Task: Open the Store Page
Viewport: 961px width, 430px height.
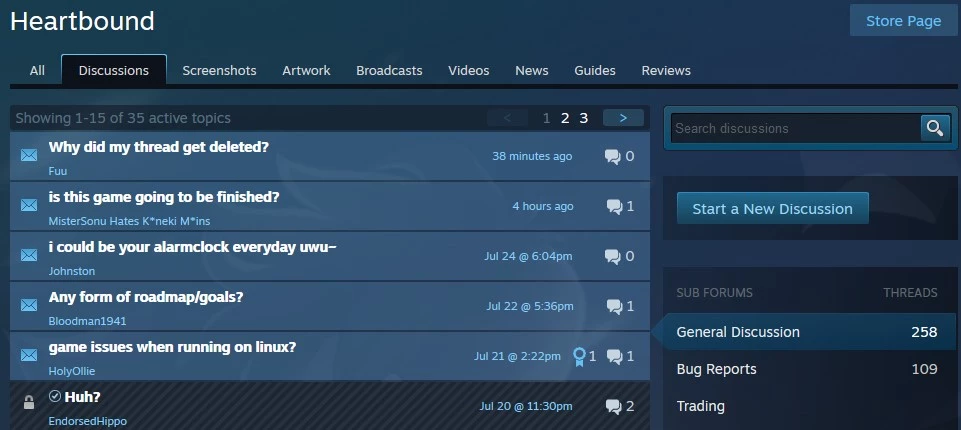Action: (903, 21)
